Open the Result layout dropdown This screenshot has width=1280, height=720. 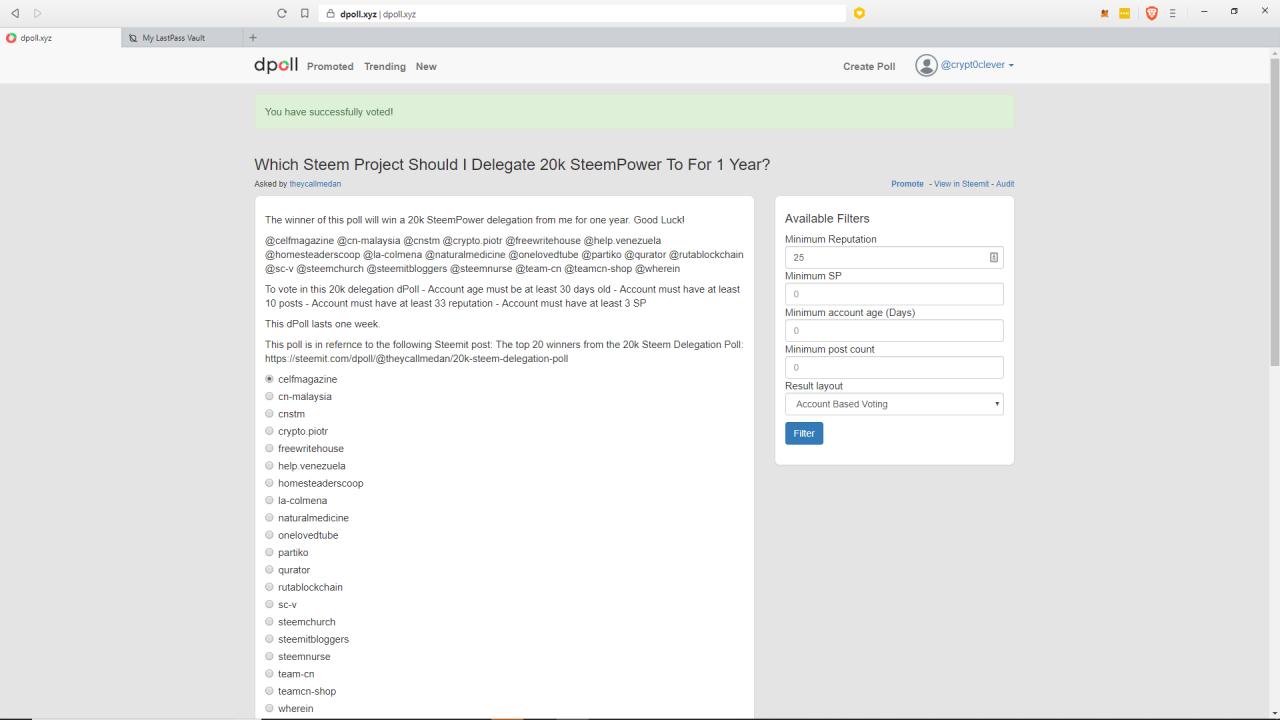pyautogui.click(x=894, y=404)
